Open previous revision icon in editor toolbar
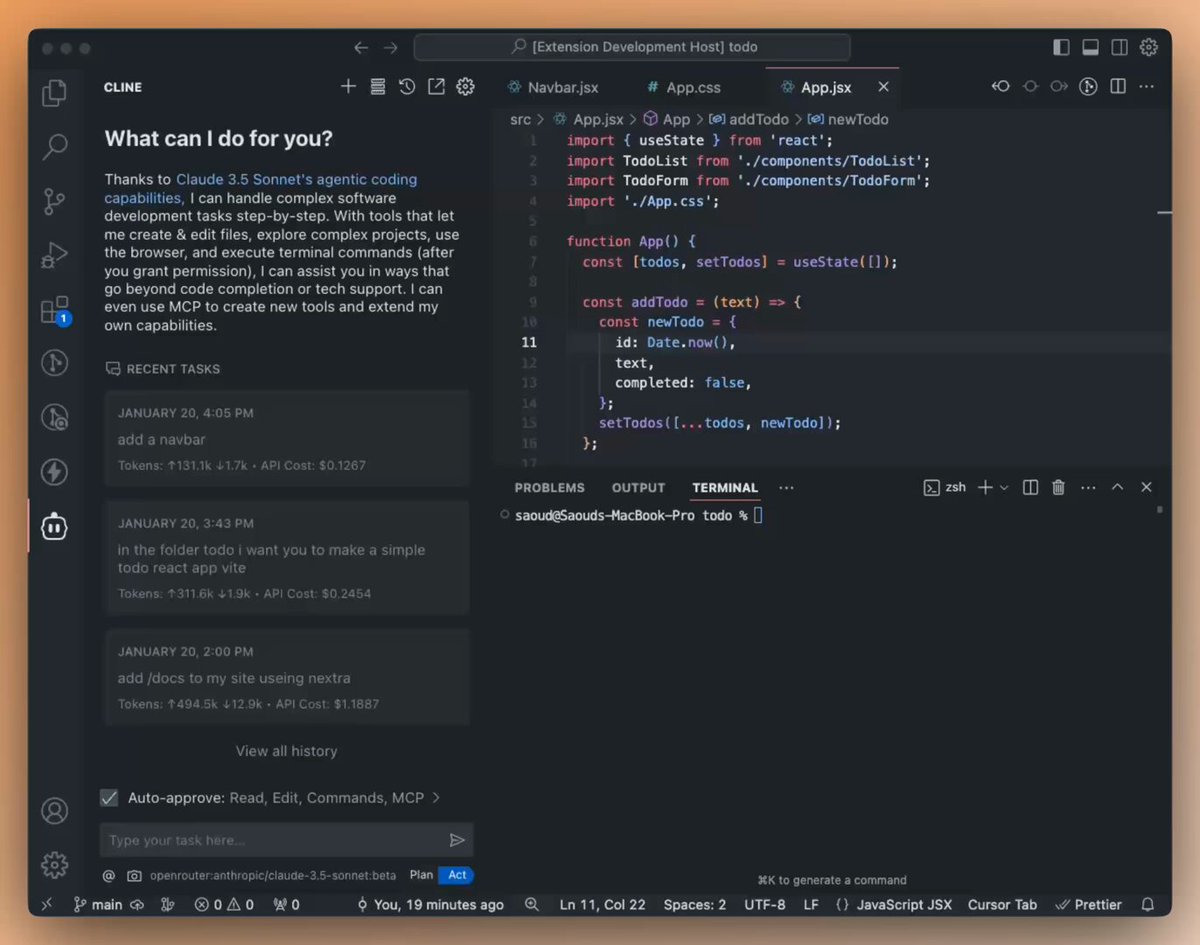Viewport: 1200px width, 945px height. pos(1000,87)
